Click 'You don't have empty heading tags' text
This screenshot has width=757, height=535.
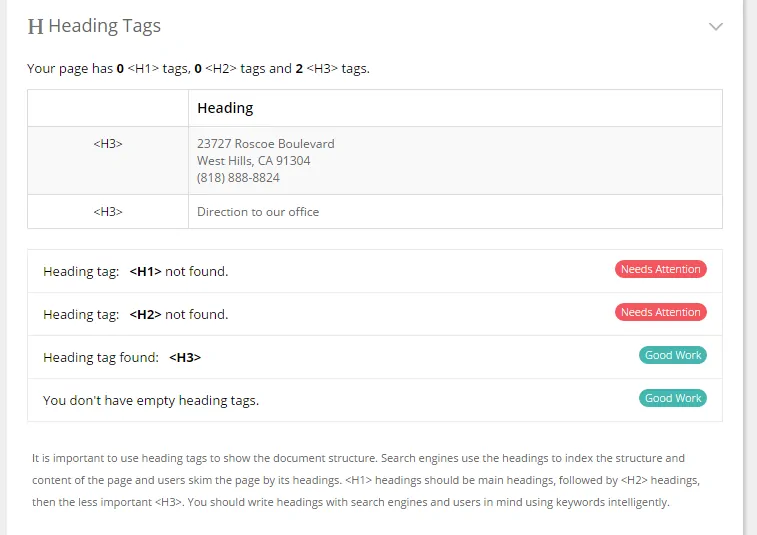(151, 400)
